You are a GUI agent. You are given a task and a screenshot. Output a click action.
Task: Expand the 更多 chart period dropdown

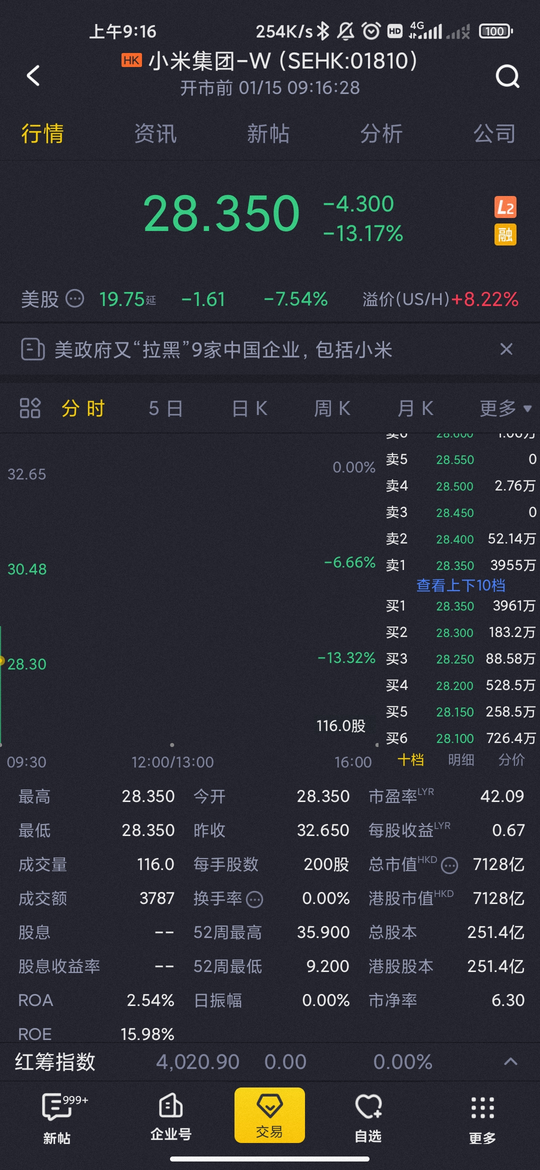506,408
